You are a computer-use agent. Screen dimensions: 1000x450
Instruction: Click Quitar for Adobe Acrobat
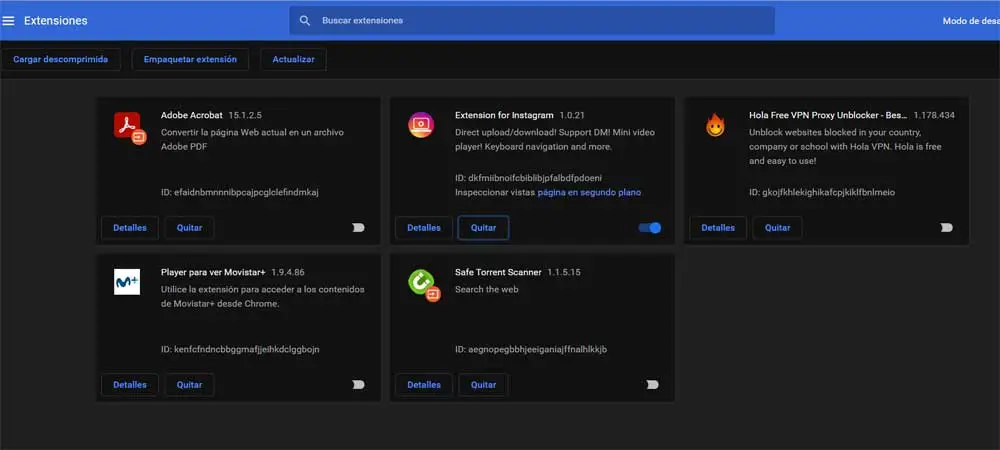(x=189, y=228)
